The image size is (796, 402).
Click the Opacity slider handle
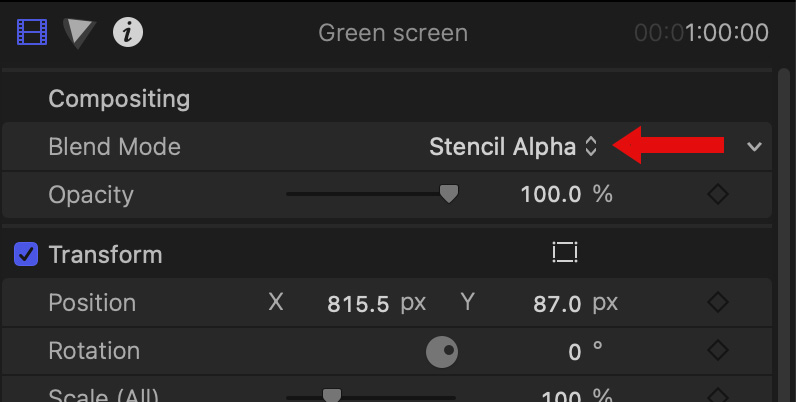pyautogui.click(x=449, y=194)
